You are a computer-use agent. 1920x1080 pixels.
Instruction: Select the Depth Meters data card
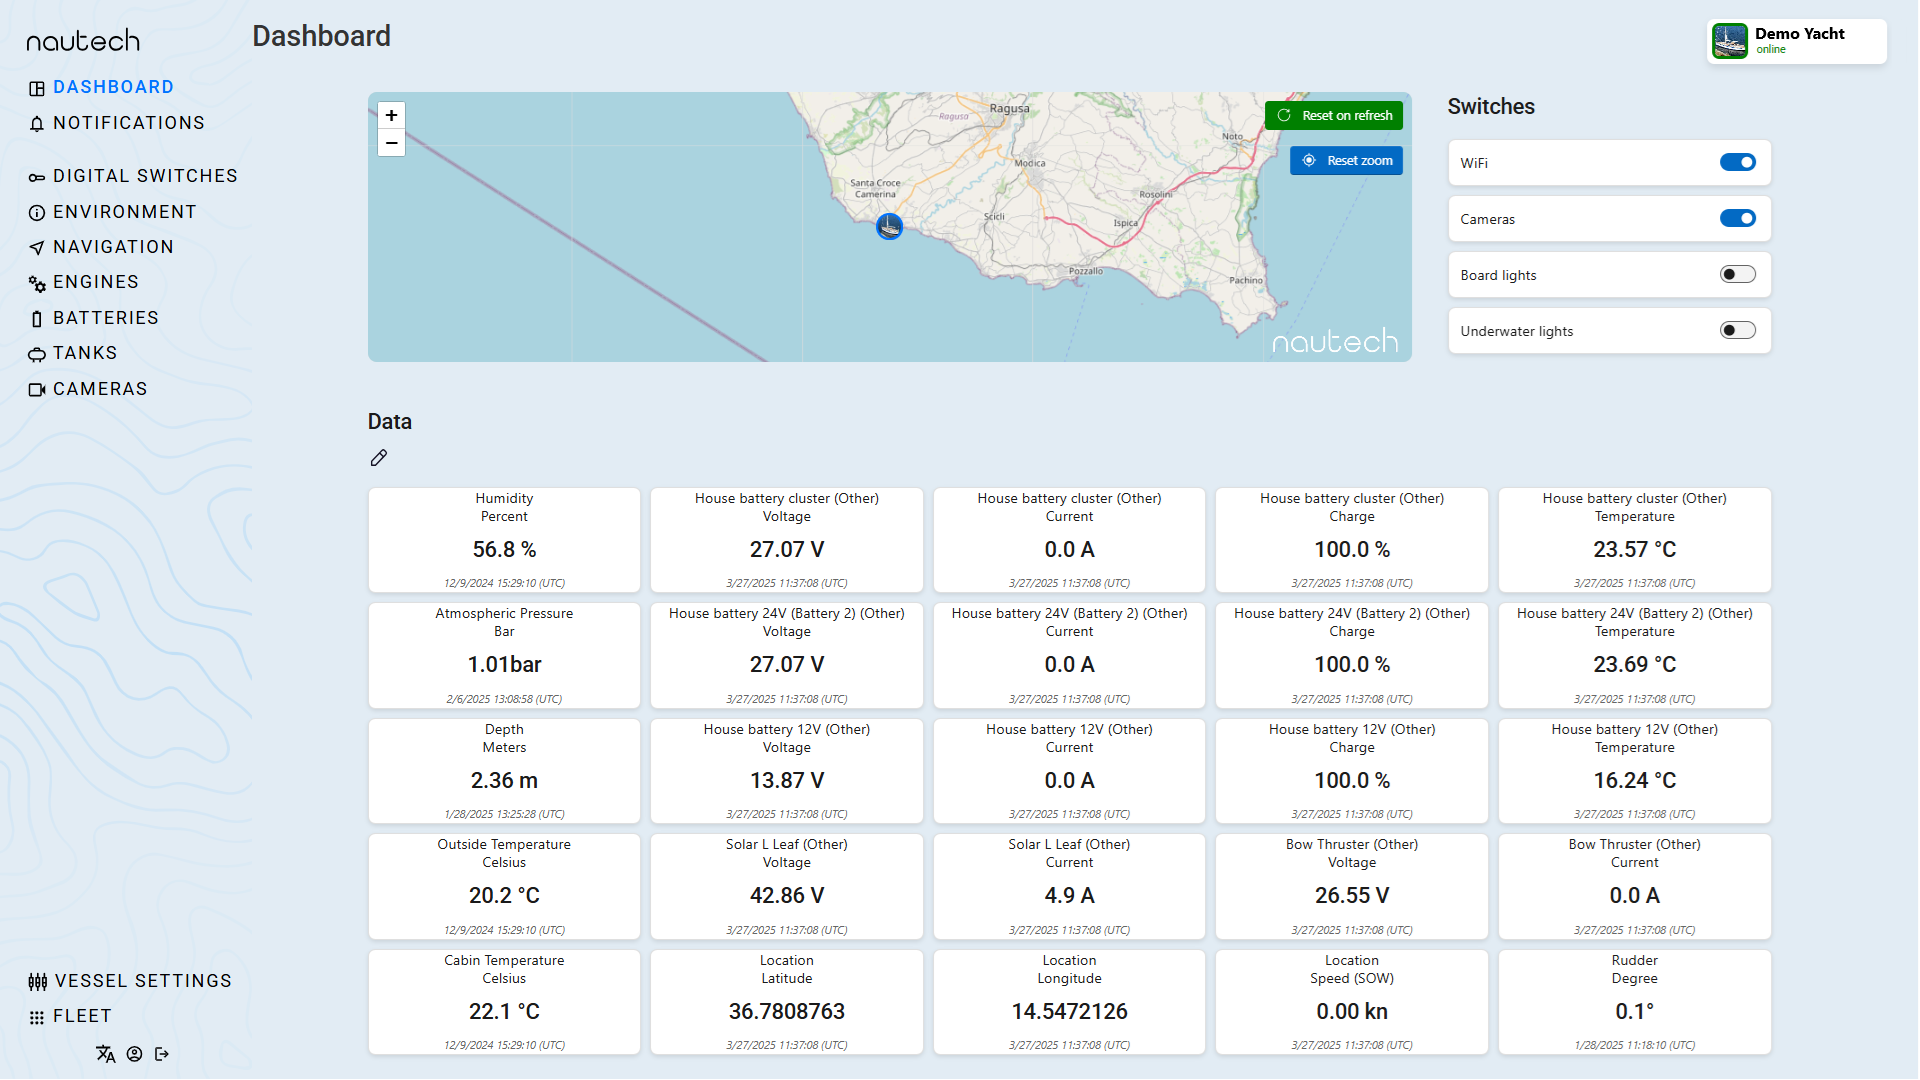(504, 771)
